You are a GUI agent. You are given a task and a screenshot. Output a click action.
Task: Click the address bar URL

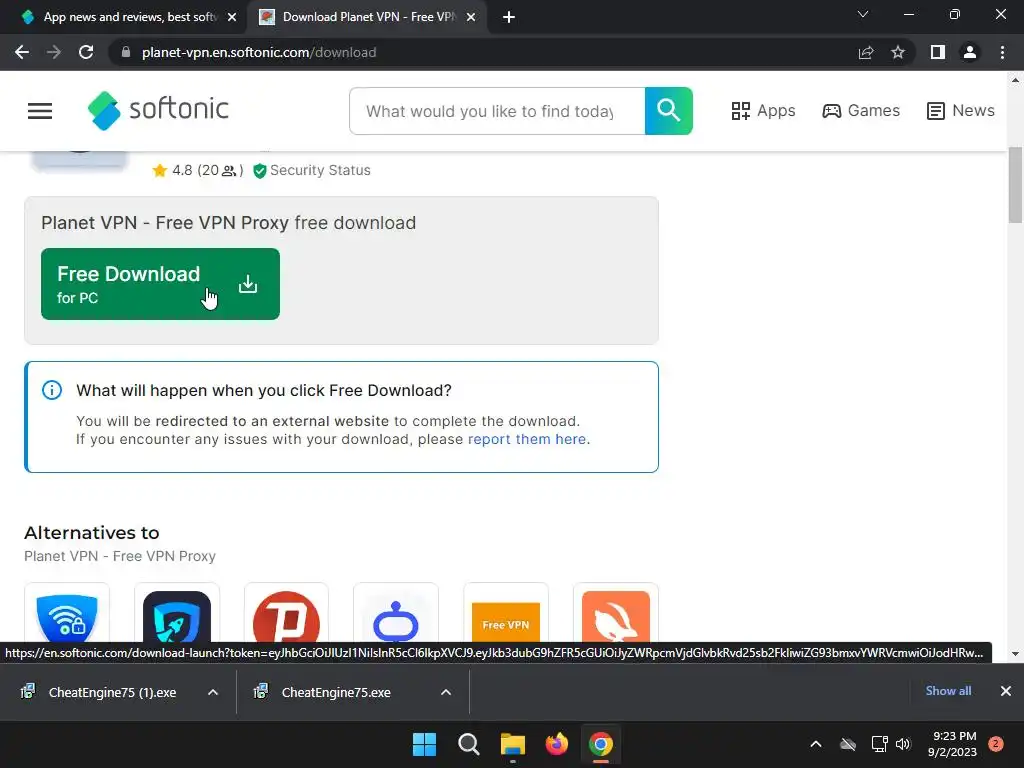(259, 52)
